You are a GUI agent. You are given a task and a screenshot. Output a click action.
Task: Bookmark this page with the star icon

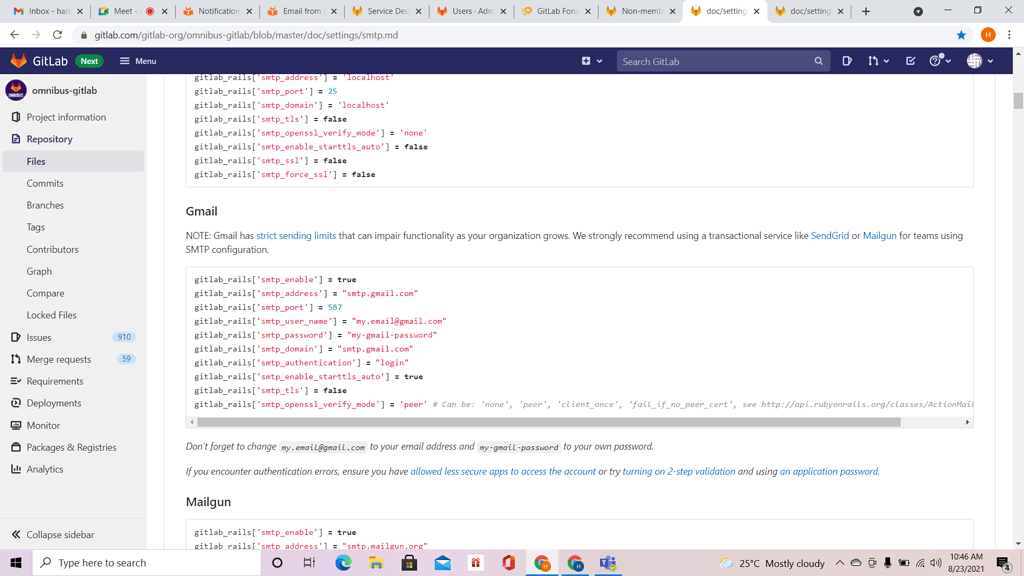(x=961, y=33)
